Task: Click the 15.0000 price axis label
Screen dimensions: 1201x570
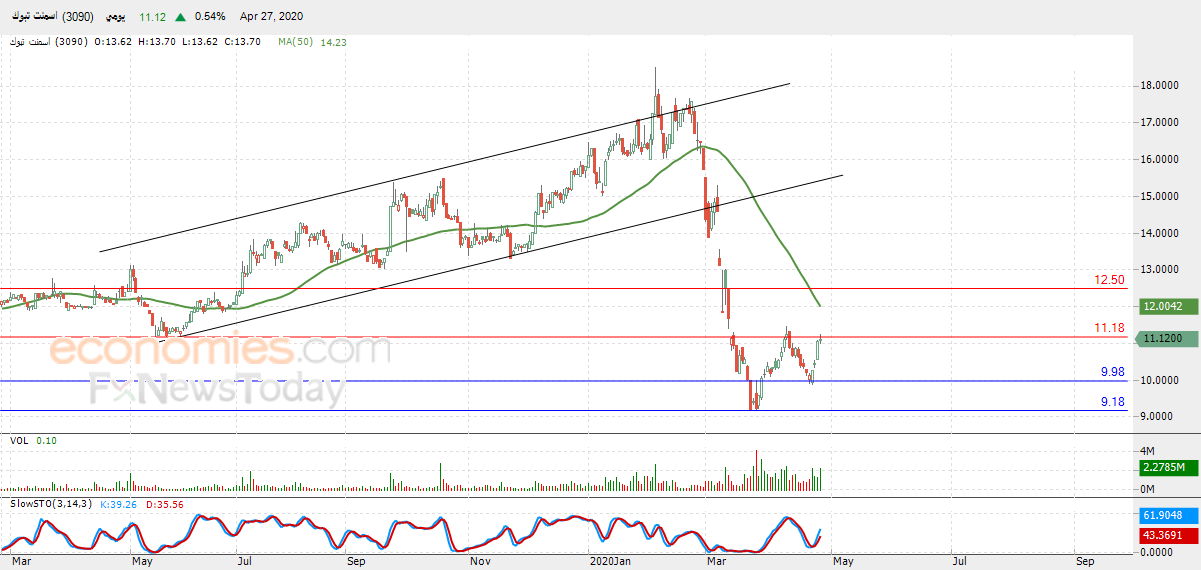Action: click(x=1162, y=197)
